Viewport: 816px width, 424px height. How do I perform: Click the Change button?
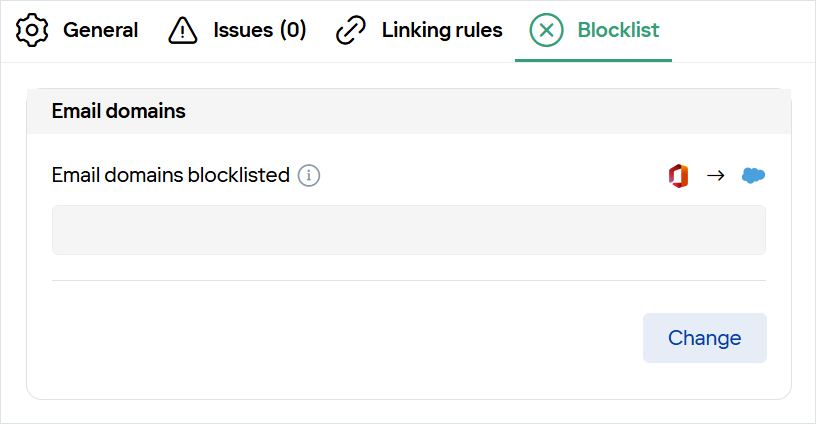click(x=705, y=338)
